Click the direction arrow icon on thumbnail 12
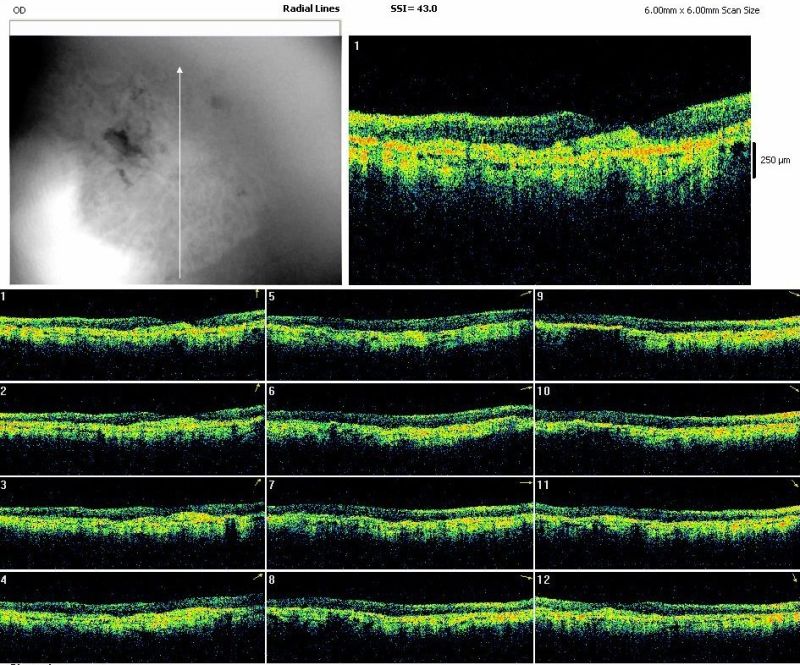 (793, 577)
